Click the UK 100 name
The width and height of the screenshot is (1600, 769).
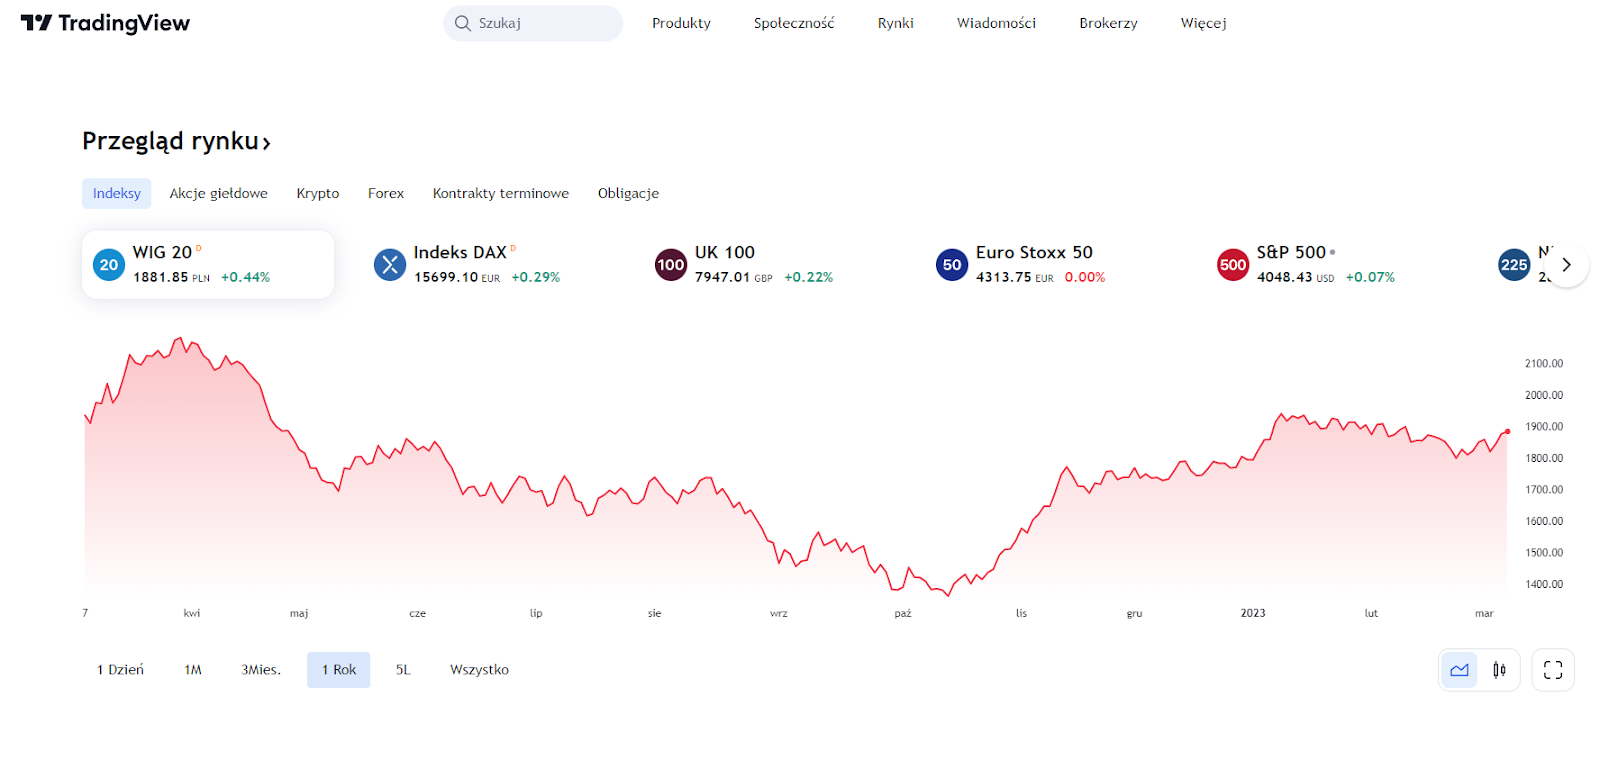(x=725, y=253)
